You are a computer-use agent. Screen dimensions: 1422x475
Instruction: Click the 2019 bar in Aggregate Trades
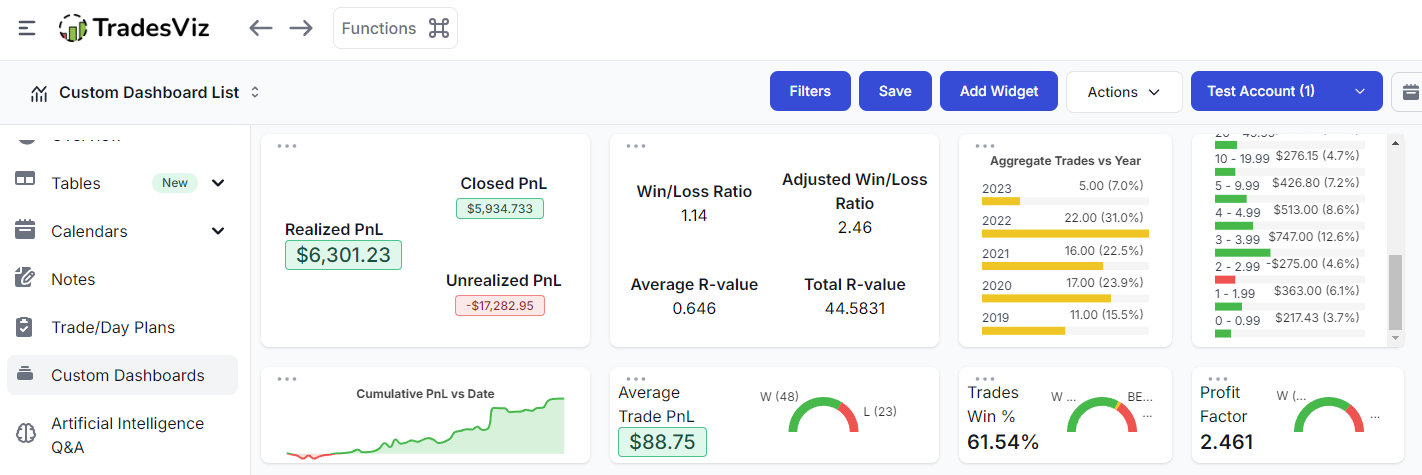click(1023, 330)
